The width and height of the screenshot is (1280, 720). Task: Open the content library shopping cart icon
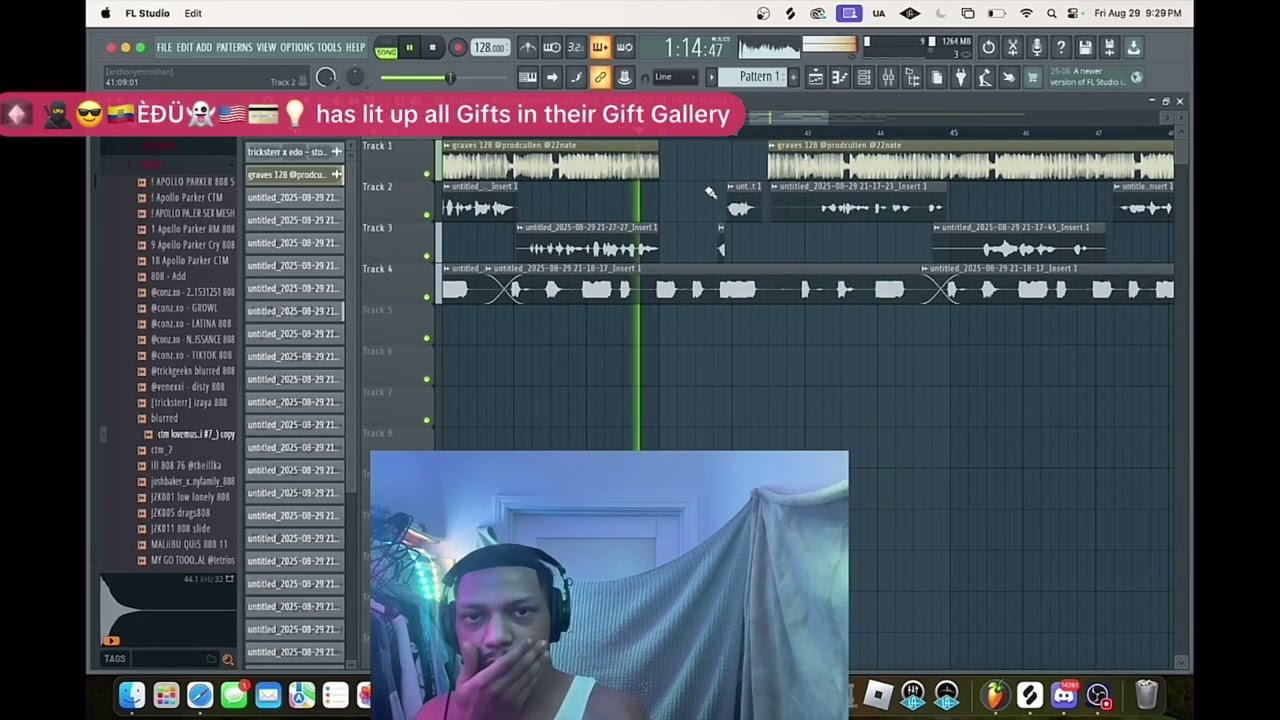(1033, 77)
